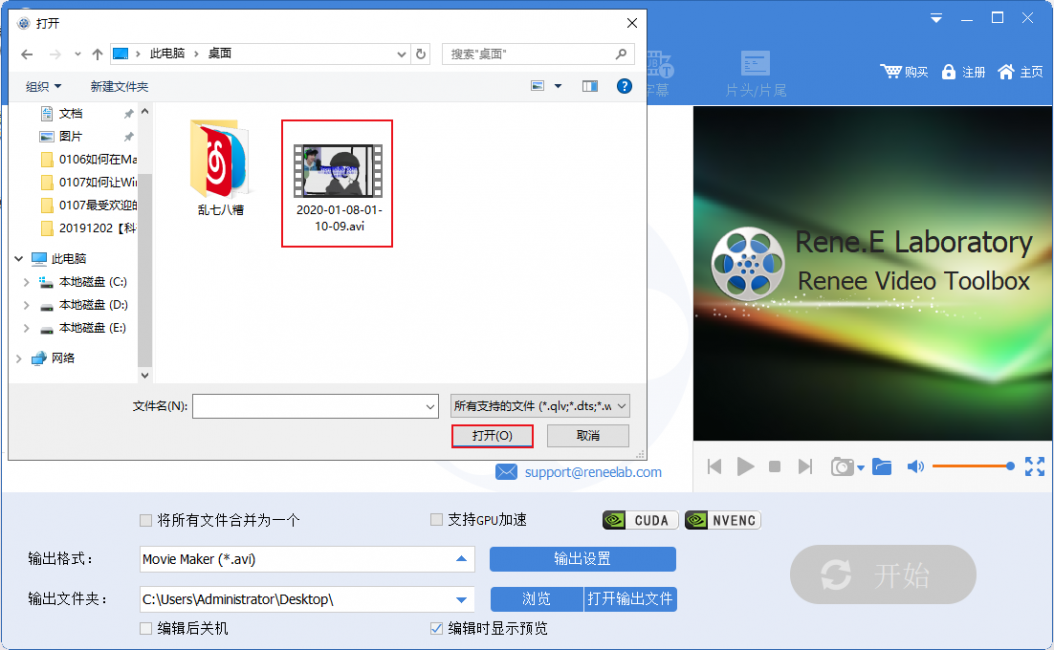This screenshot has width=1054, height=650.
Task: Click the Up one level arrow
Action: (x=97, y=54)
